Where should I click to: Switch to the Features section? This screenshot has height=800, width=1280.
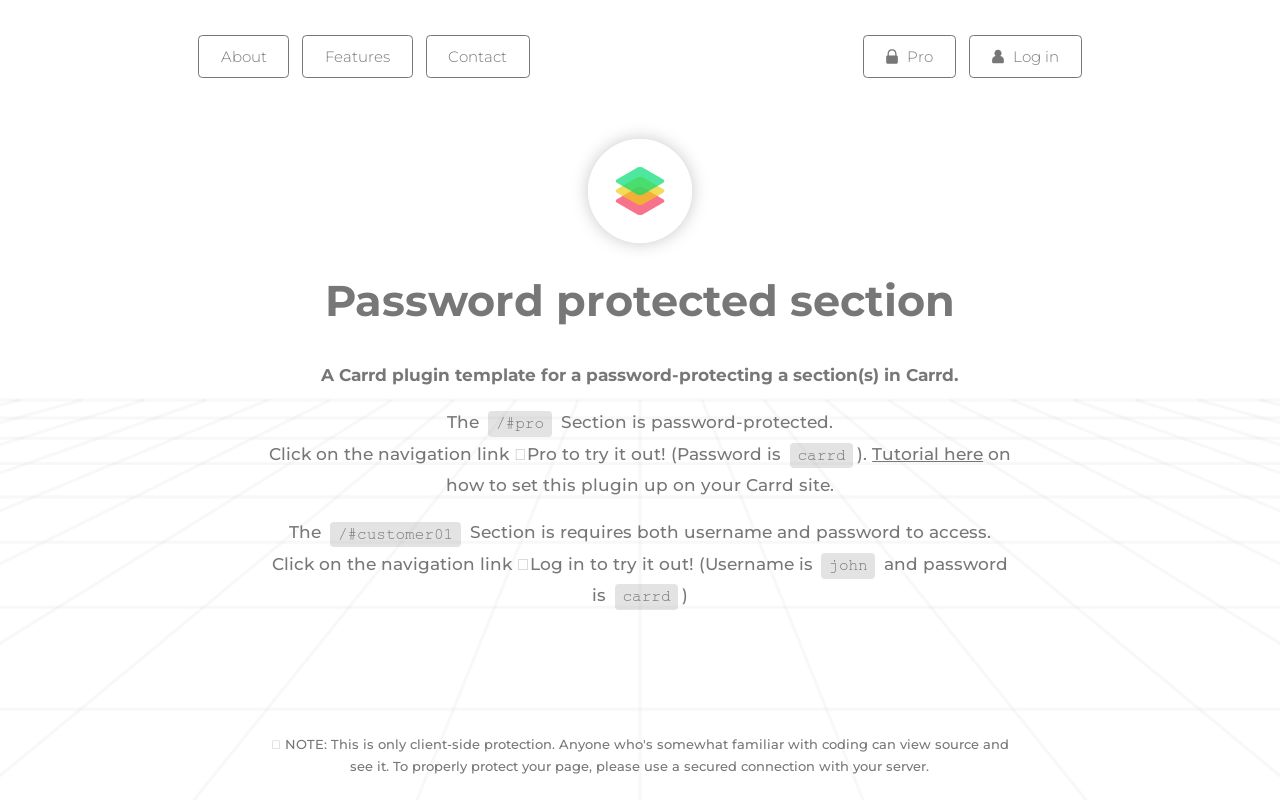357,57
